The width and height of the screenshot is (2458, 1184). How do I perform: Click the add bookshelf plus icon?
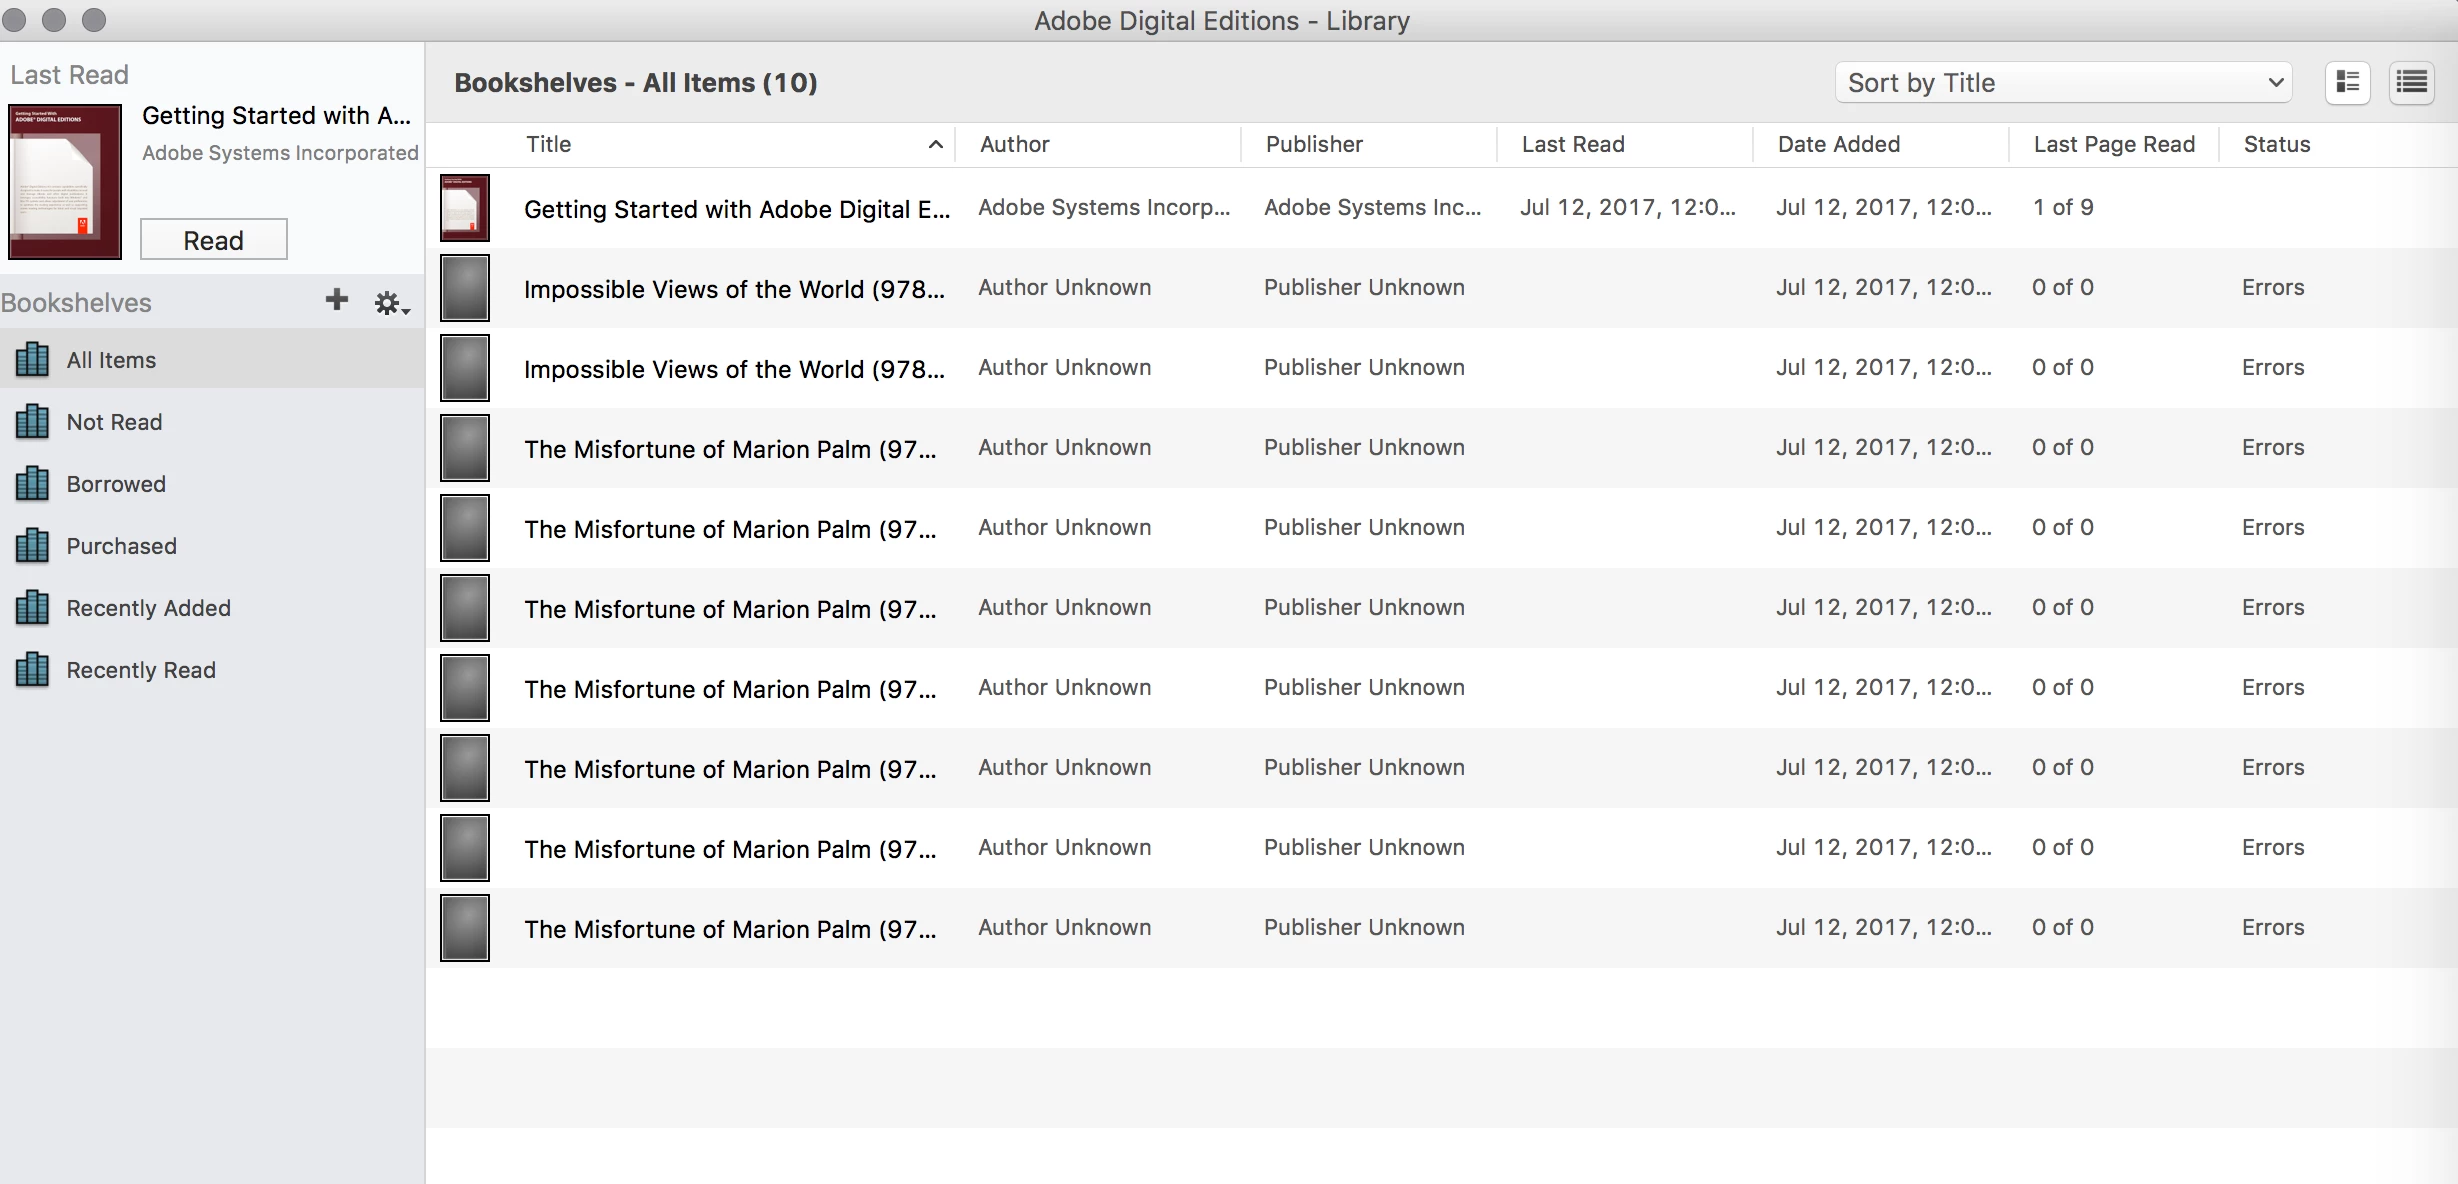click(x=337, y=300)
